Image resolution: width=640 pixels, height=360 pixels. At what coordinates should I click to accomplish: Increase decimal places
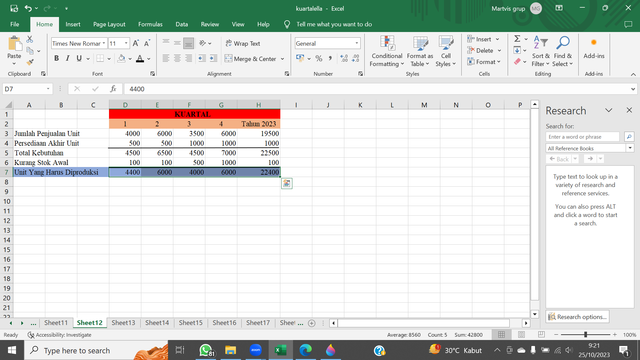pyautogui.click(x=344, y=59)
